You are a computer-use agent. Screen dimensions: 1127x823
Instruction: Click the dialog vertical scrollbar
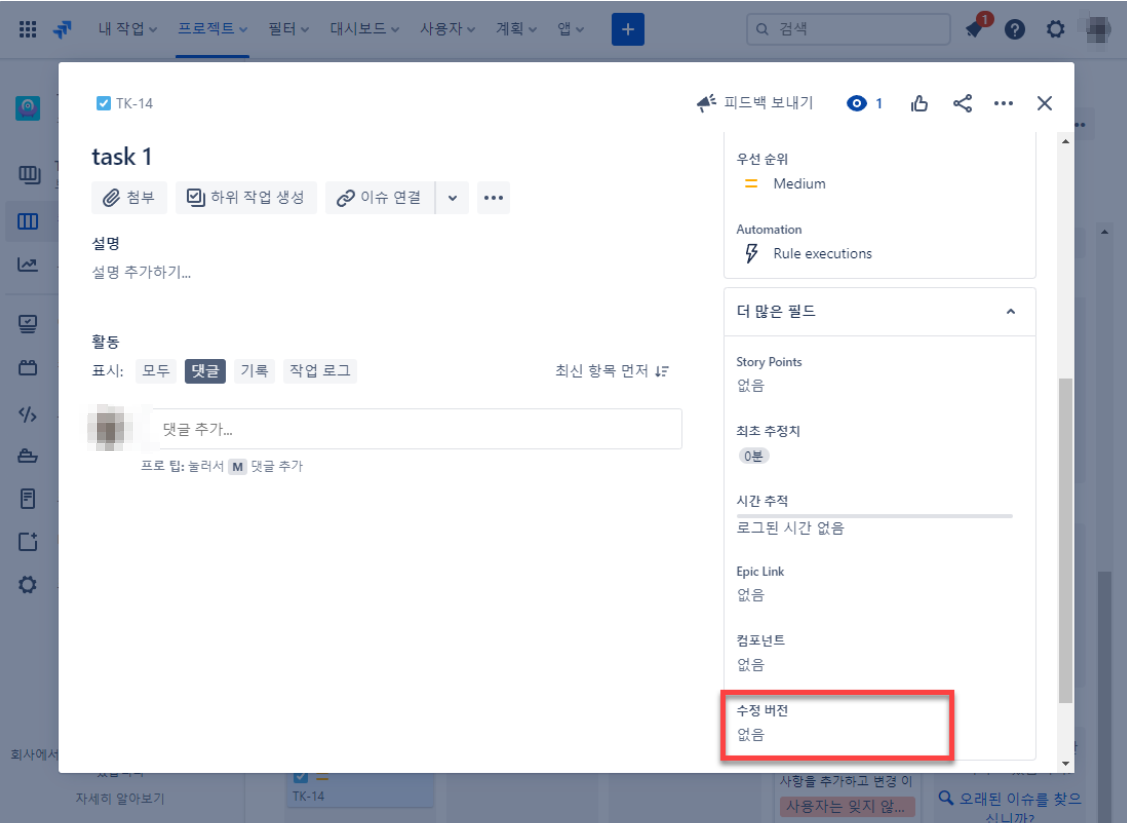[1065, 541]
